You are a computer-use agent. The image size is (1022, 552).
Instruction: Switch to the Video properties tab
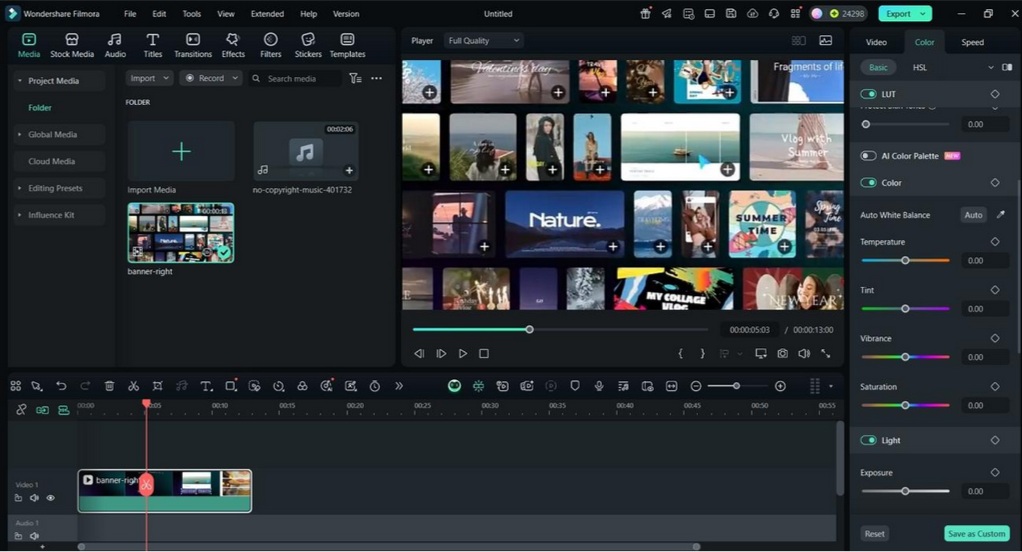876,42
